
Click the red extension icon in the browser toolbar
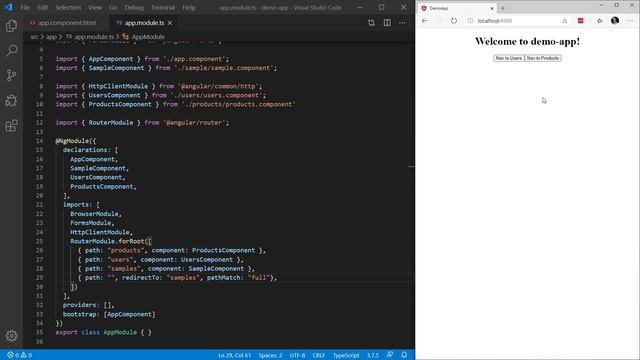pyautogui.click(x=580, y=21)
